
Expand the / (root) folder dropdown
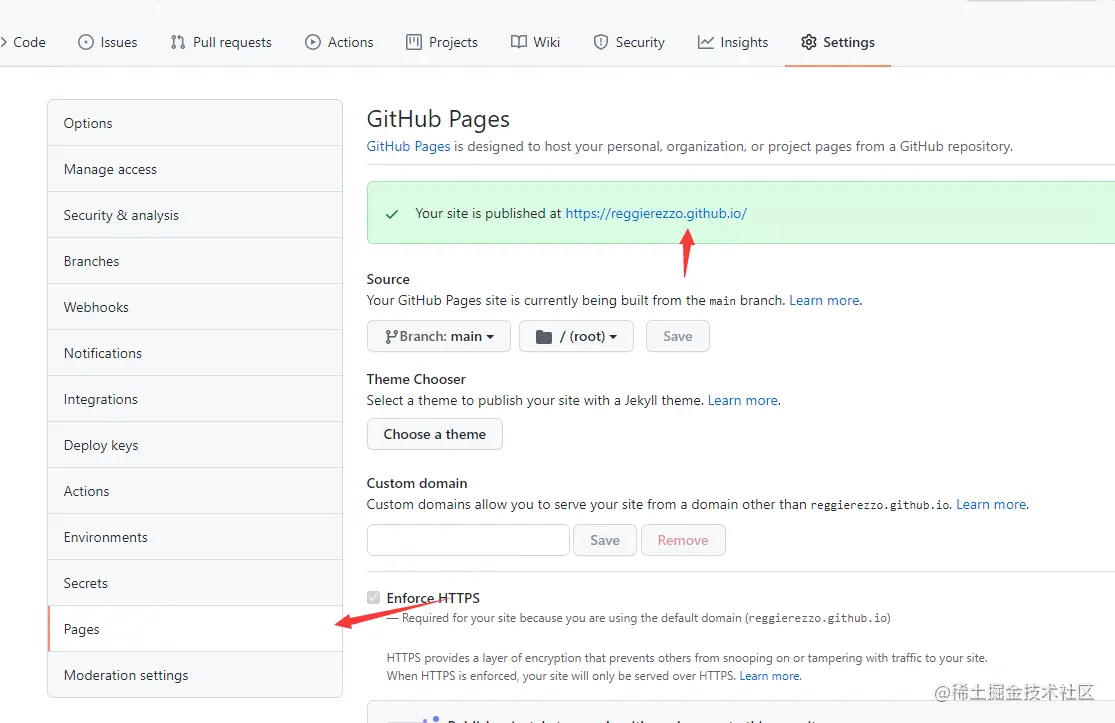click(576, 336)
